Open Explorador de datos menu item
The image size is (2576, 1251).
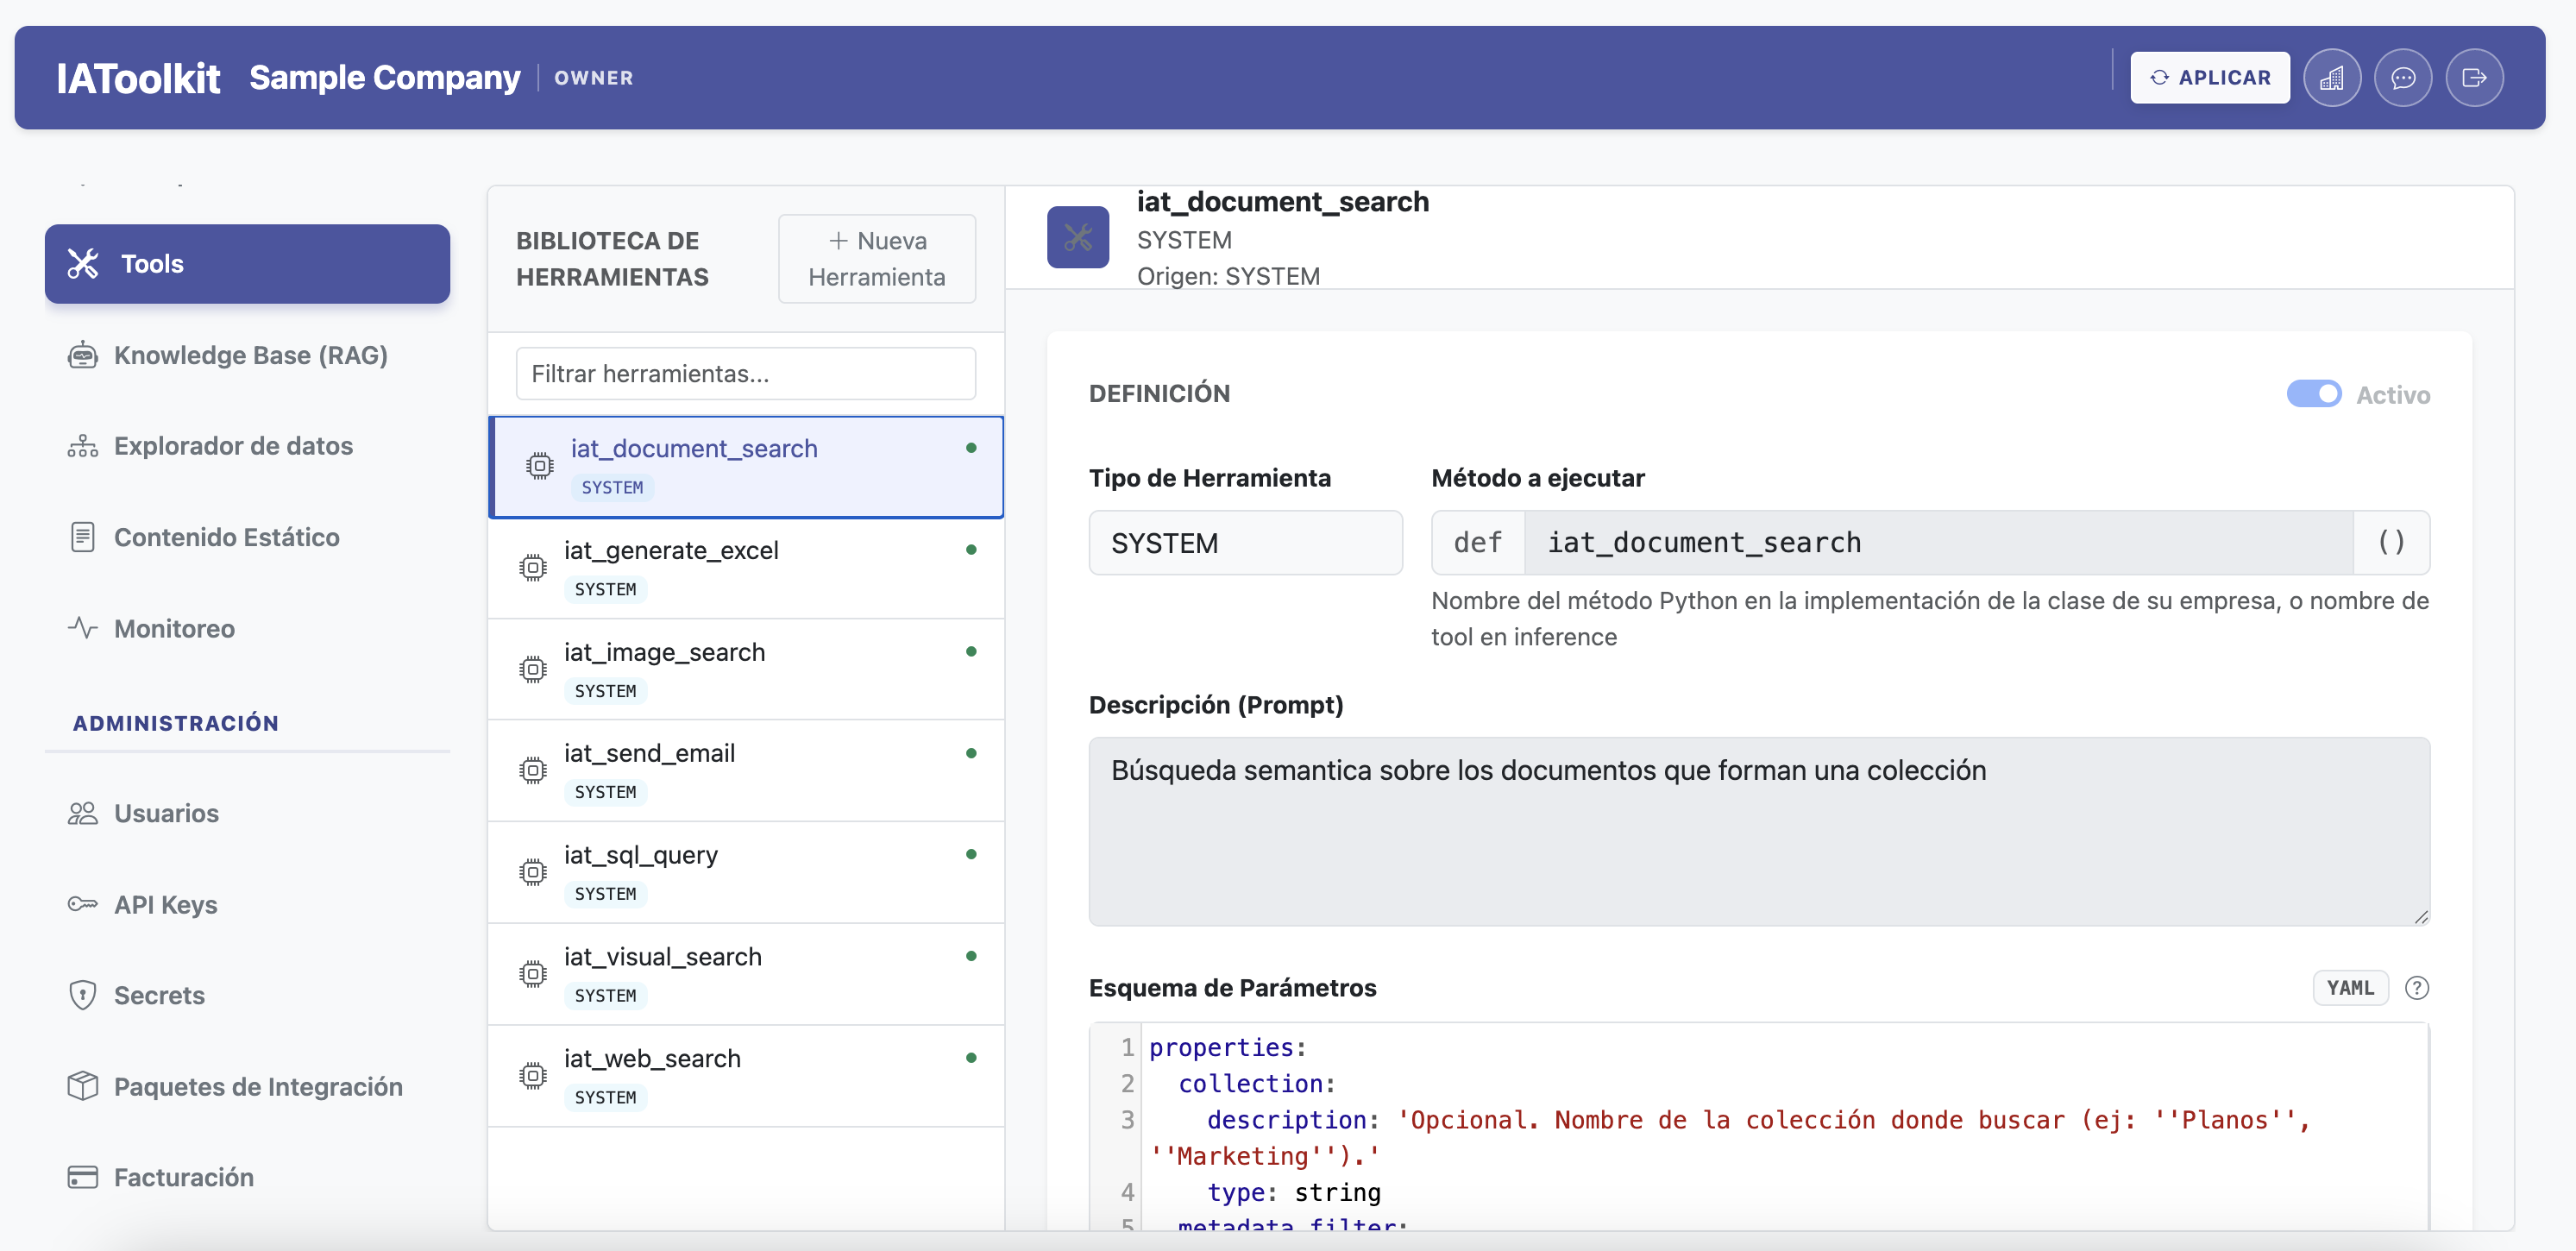pos(233,446)
